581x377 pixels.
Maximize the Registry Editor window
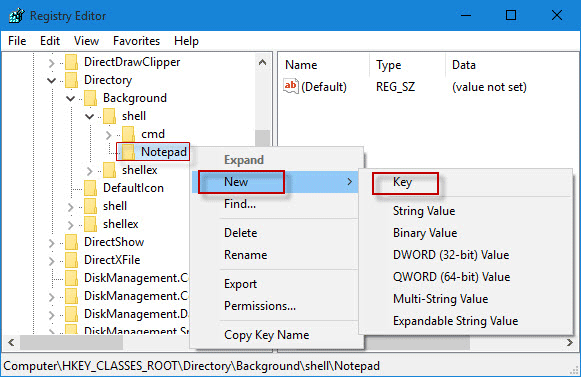511,16
